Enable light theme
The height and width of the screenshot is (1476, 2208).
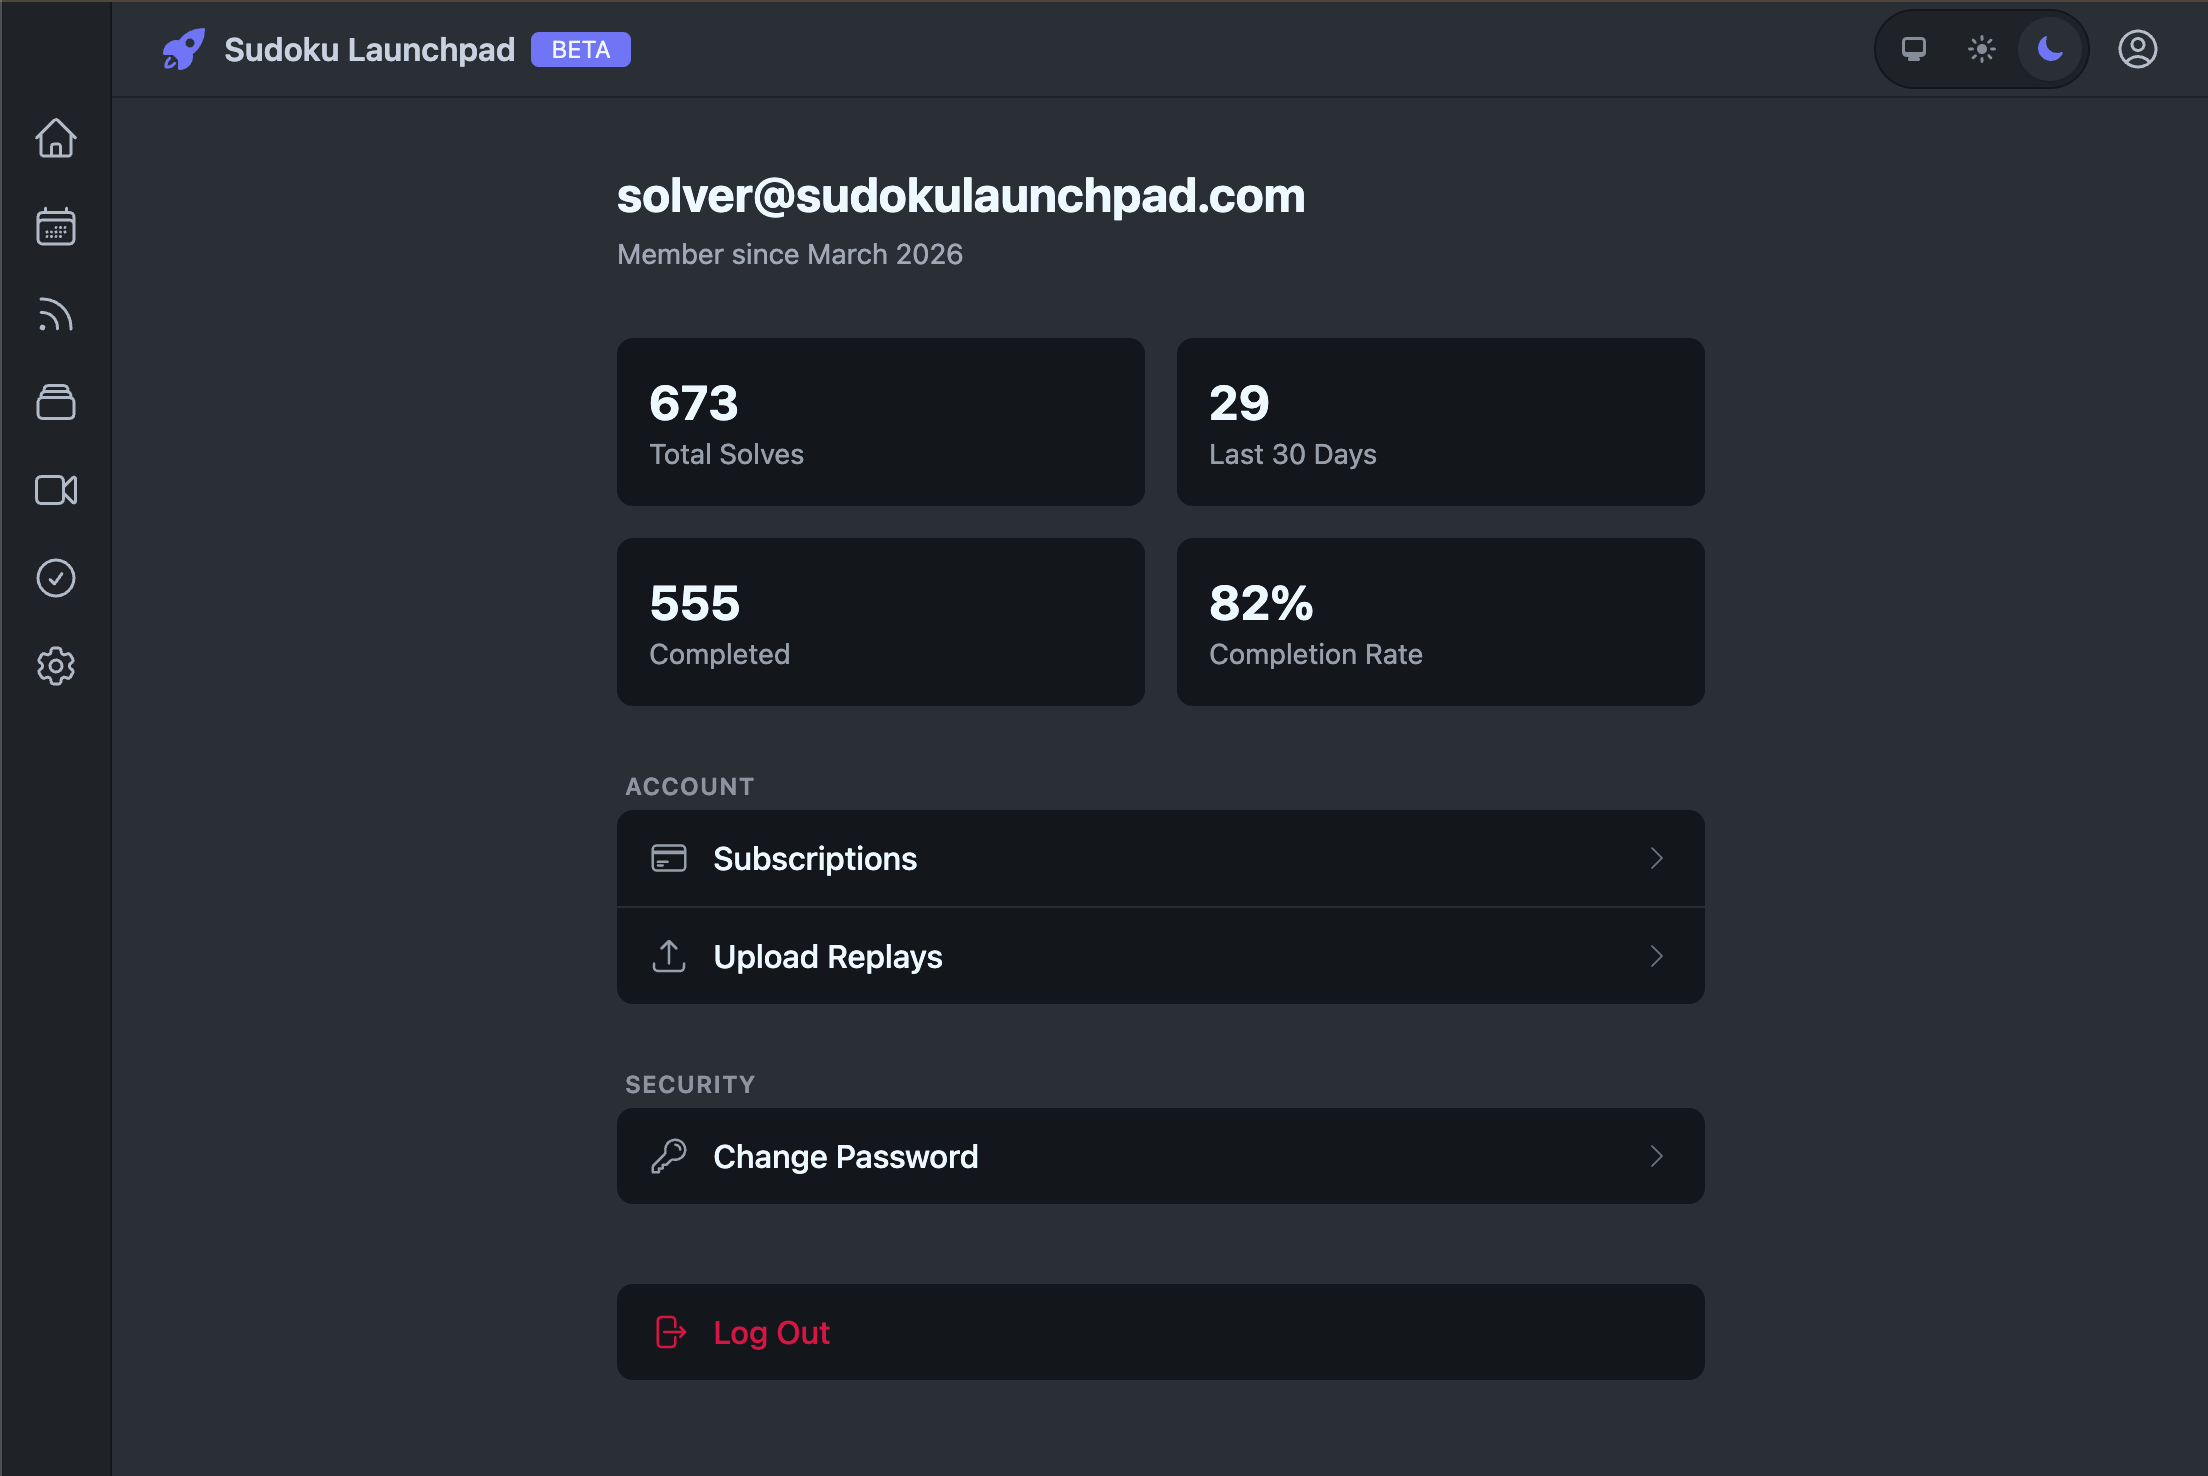pyautogui.click(x=1981, y=48)
